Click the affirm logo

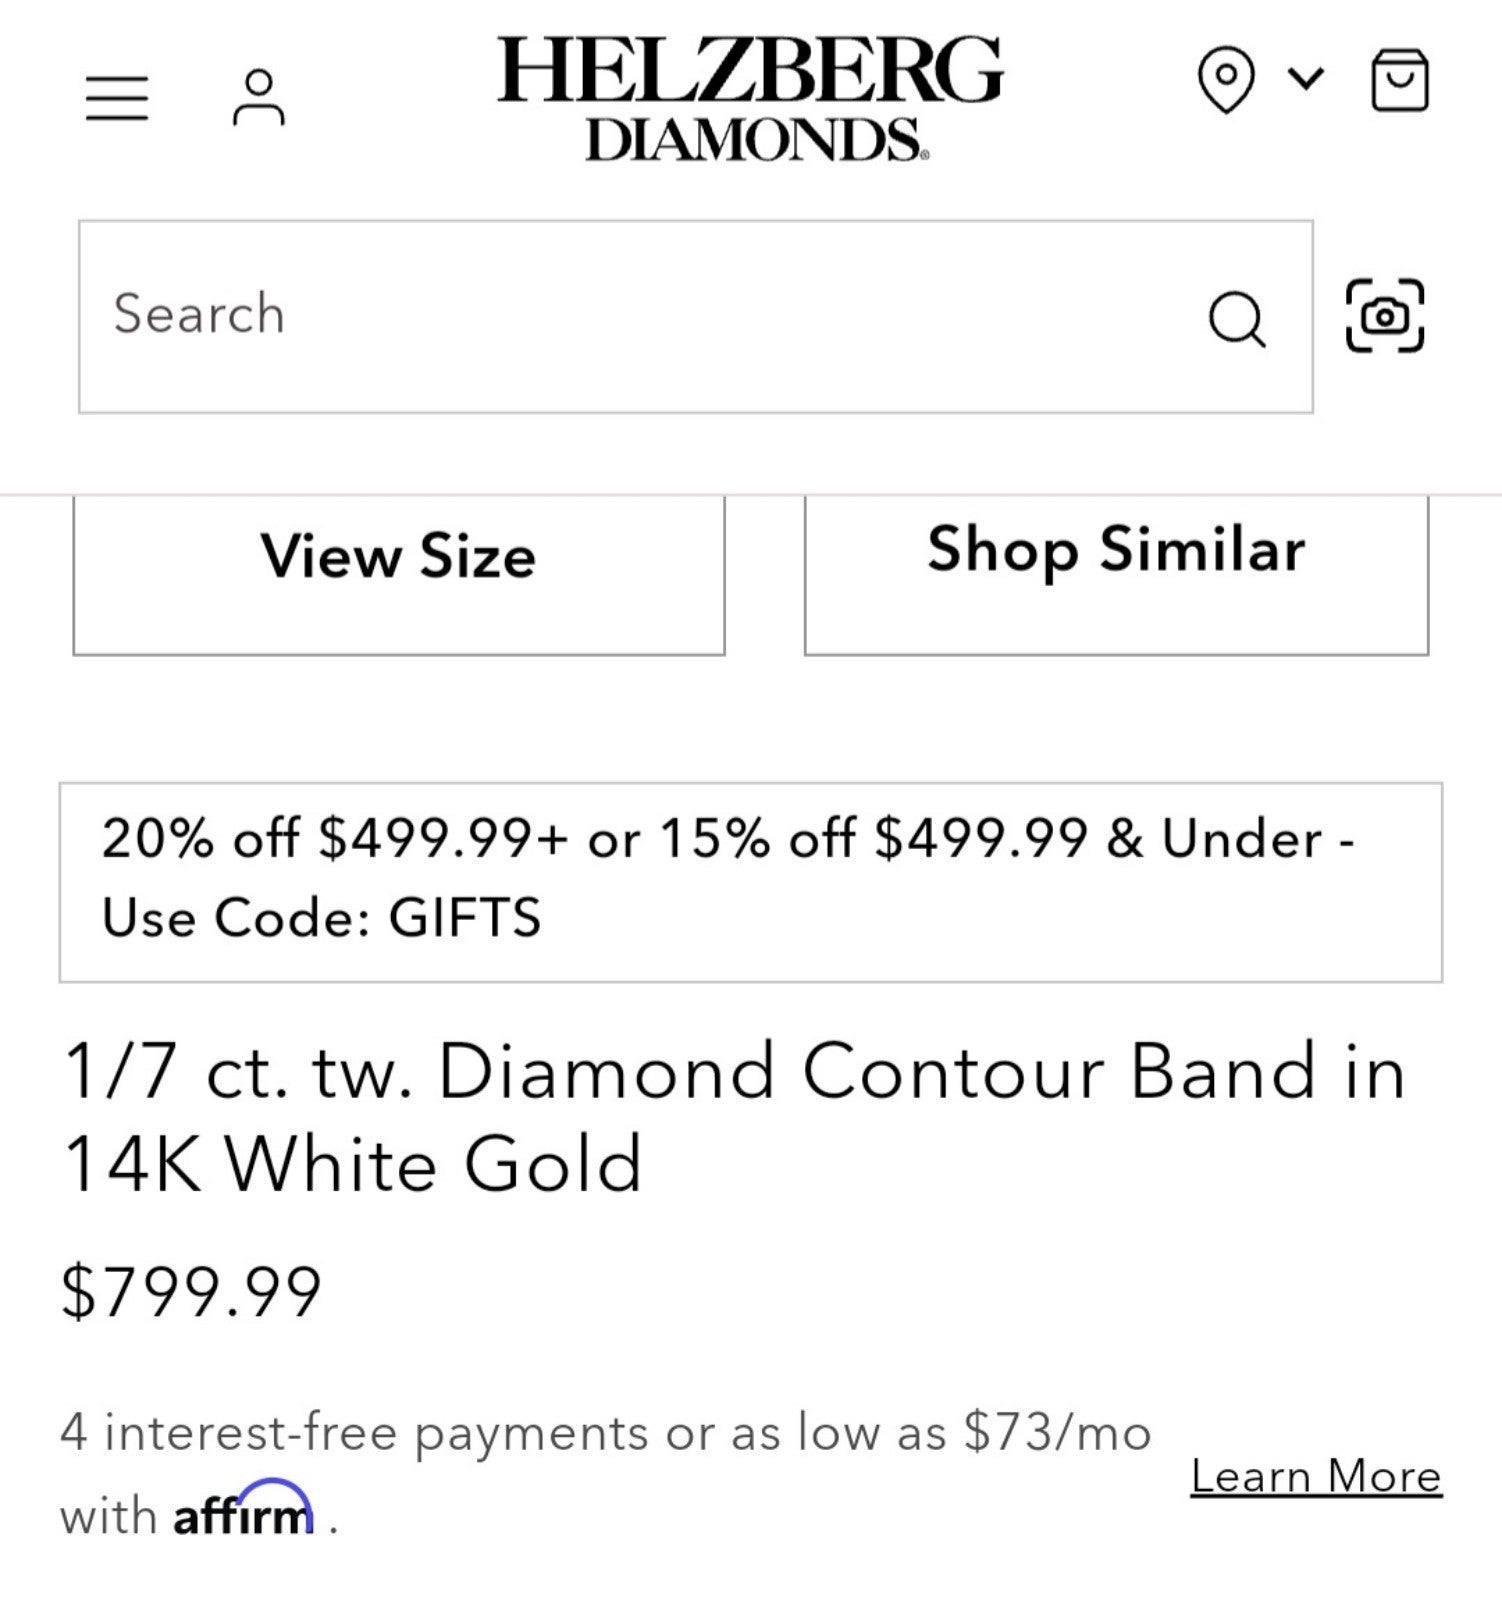click(244, 1510)
